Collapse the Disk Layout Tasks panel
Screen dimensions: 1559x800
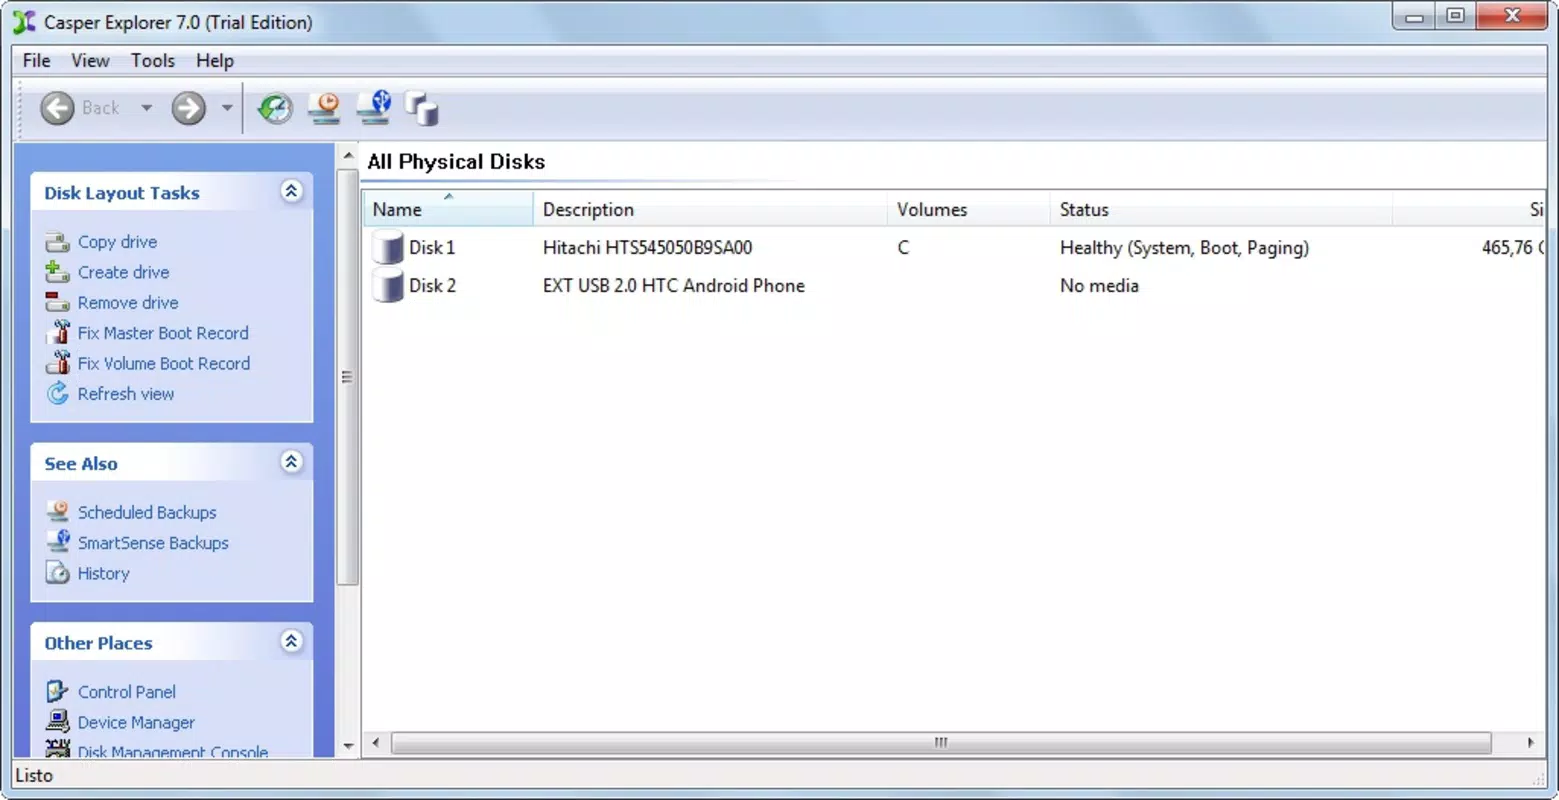pos(291,191)
